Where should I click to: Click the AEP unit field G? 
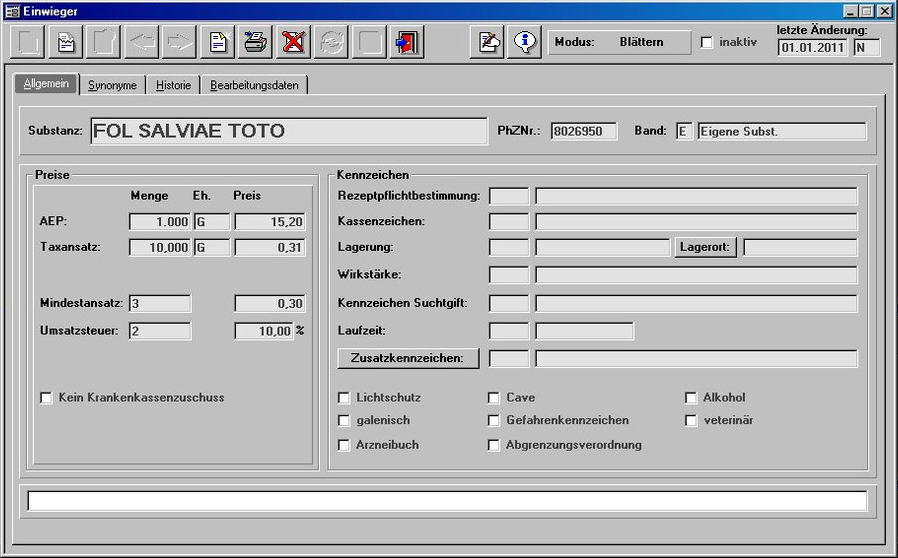tap(212, 222)
